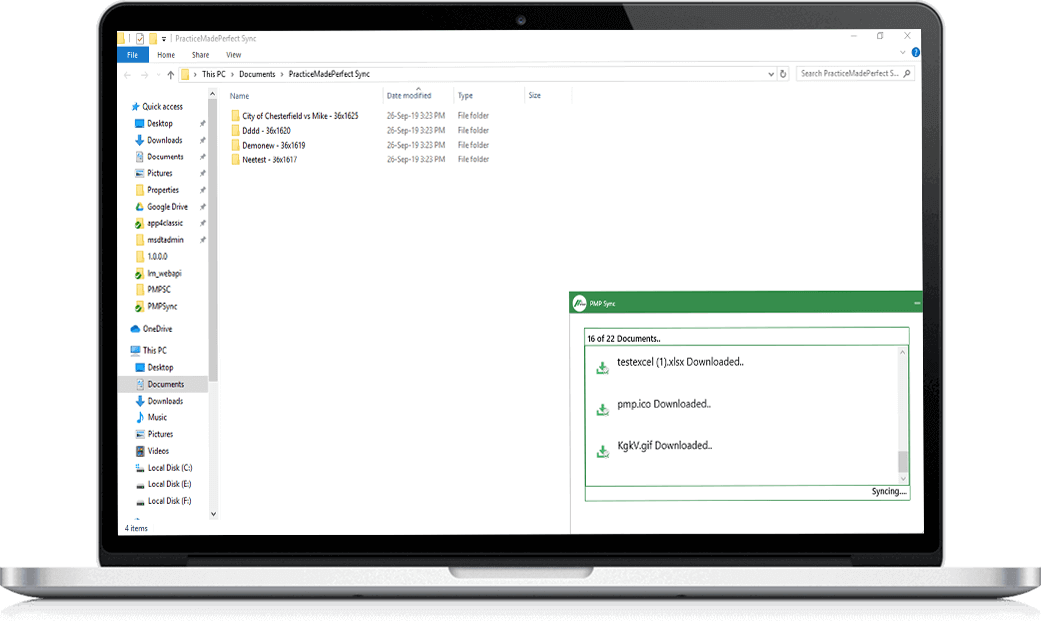Open the Properties pinned folder

(157, 190)
